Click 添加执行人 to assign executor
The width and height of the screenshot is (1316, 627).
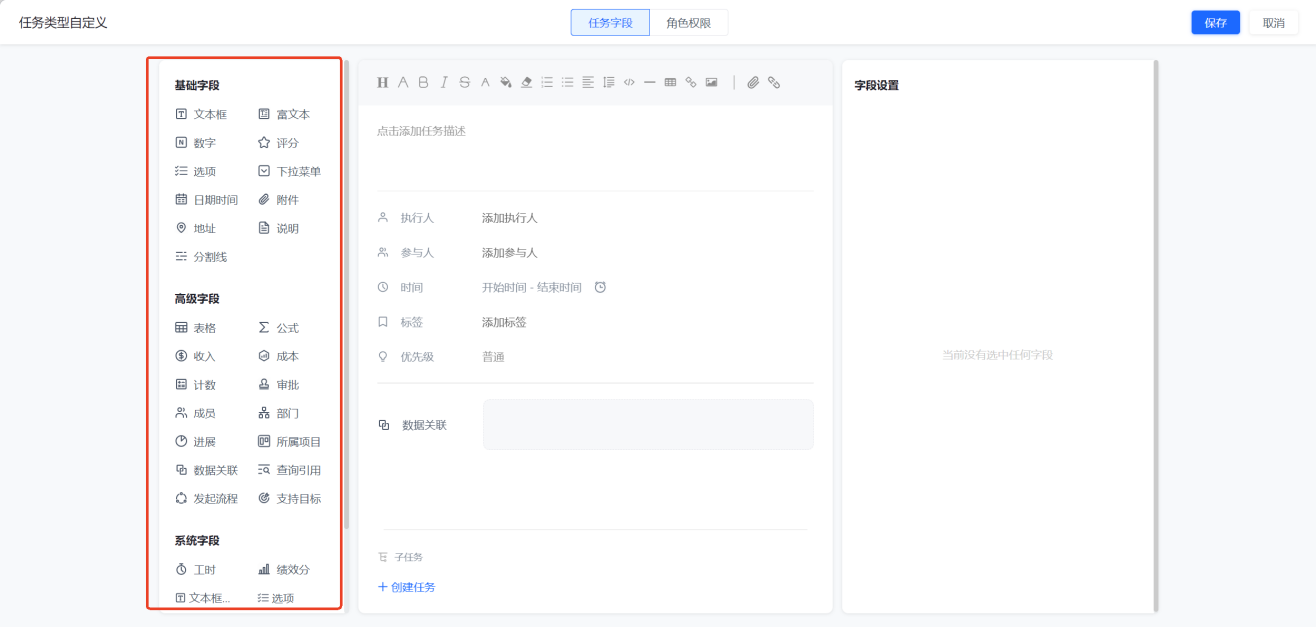[510, 218]
